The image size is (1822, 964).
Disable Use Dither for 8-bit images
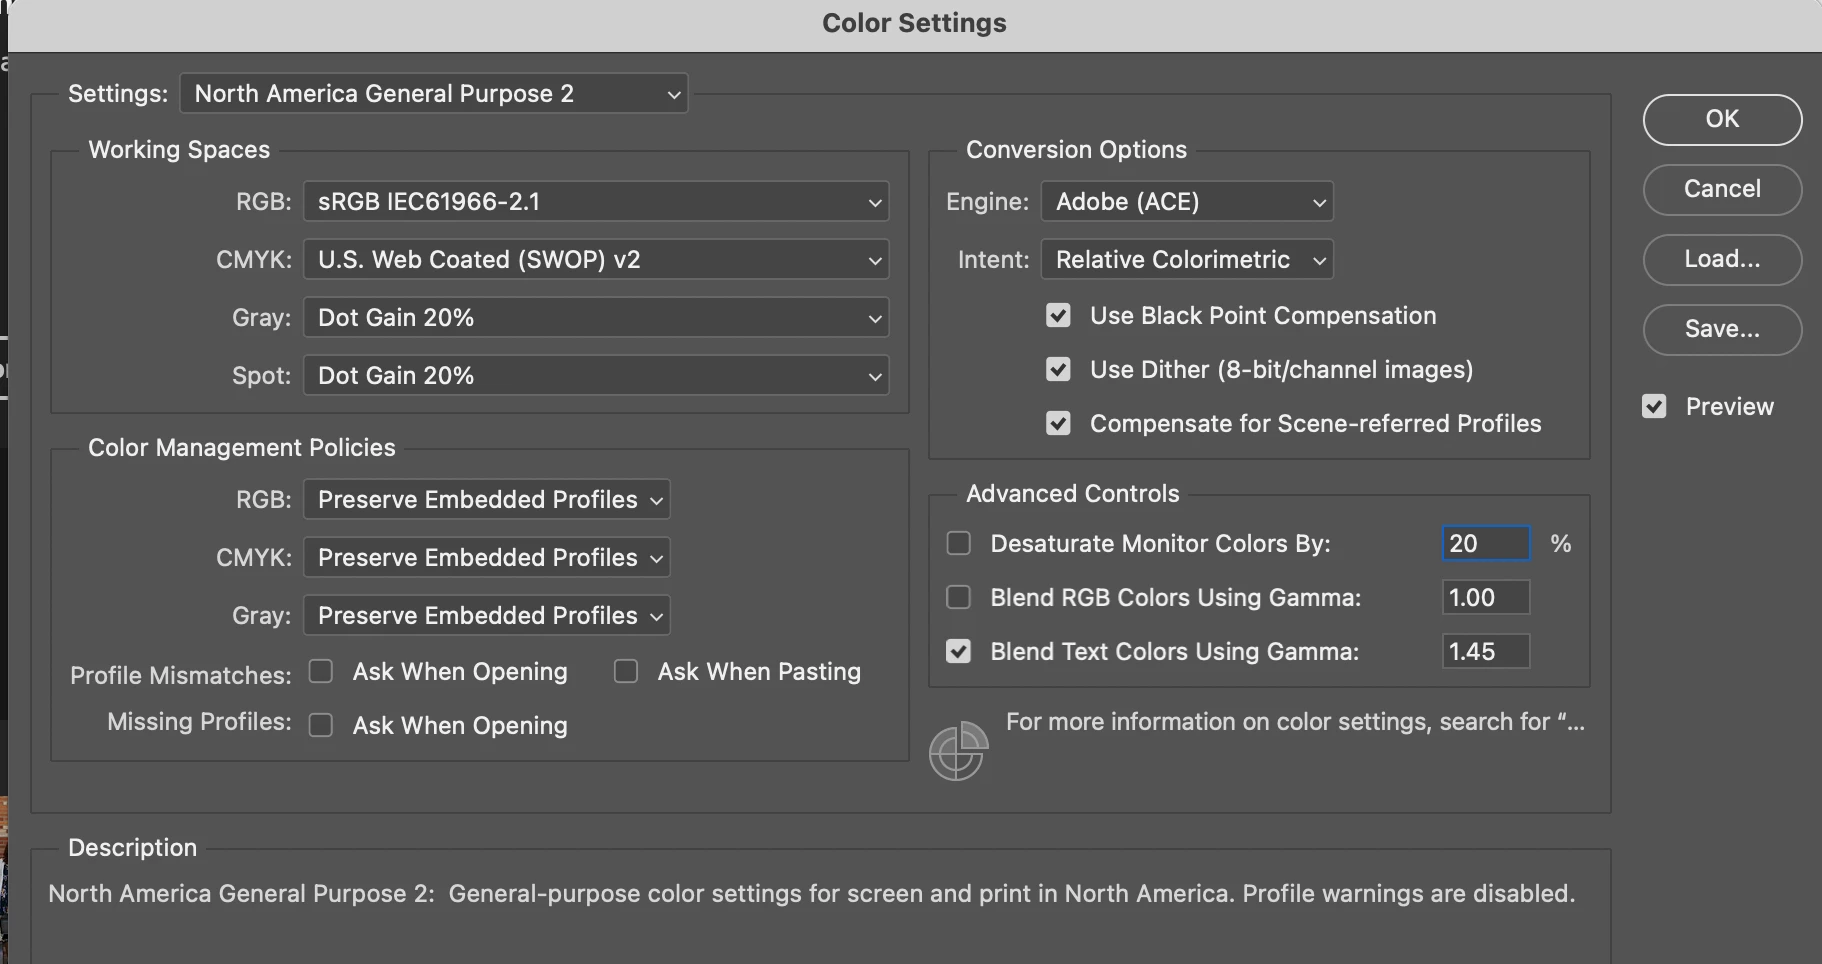pyautogui.click(x=1058, y=369)
